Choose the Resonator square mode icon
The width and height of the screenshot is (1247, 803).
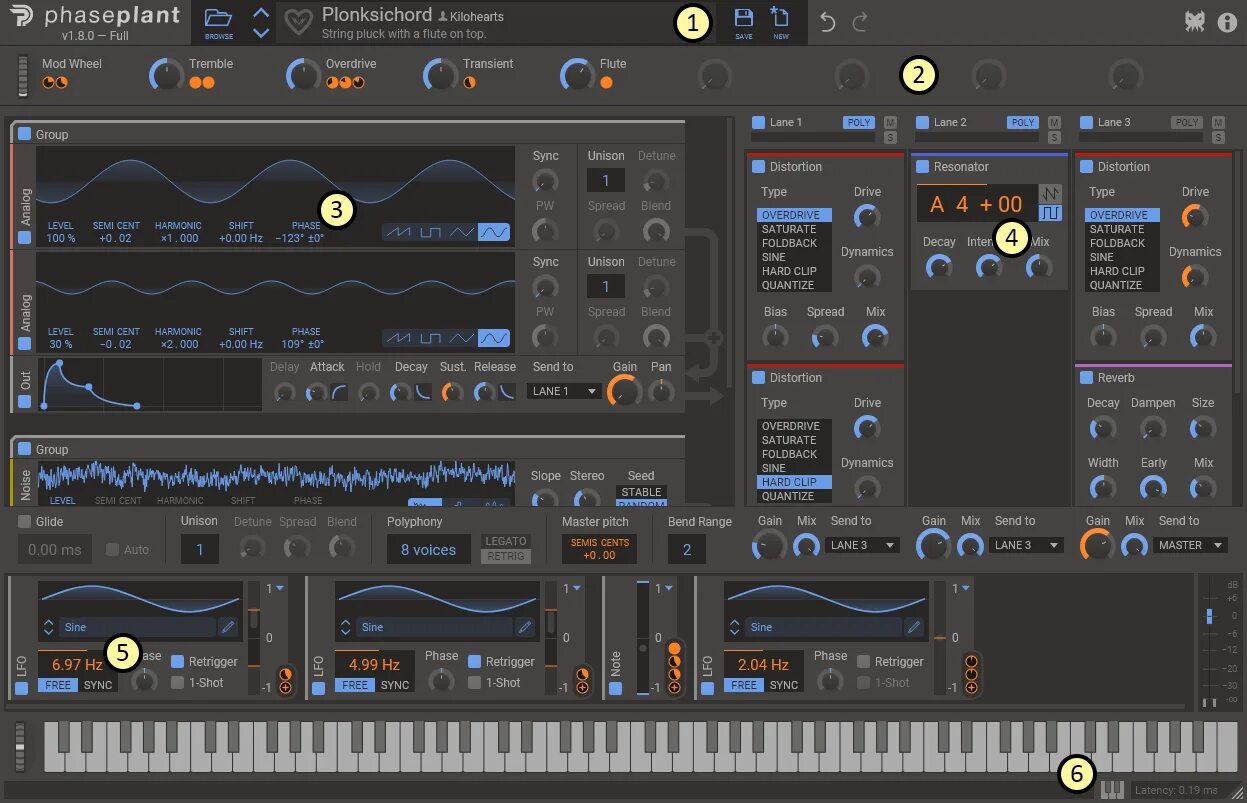(1050, 213)
